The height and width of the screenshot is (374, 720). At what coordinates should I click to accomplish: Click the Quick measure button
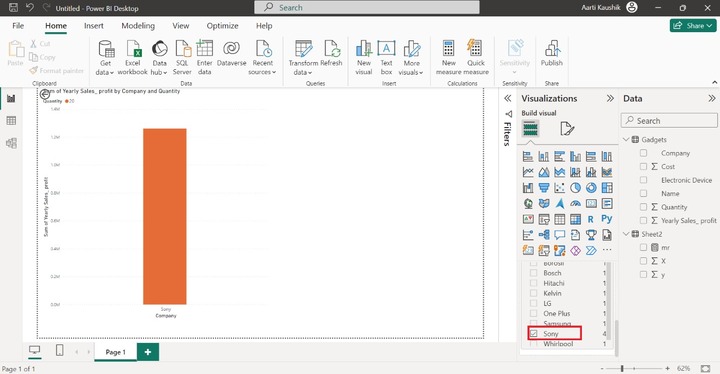click(476, 57)
